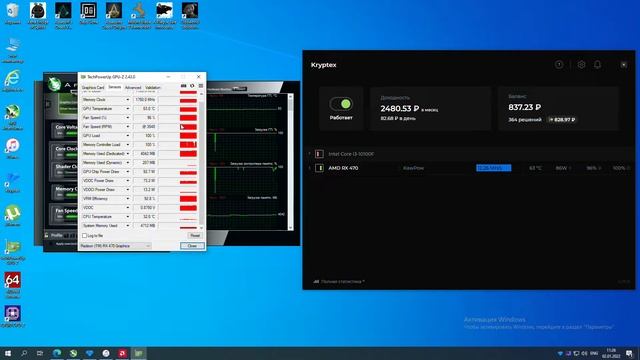This screenshot has height=360, width=640.
Task: Click Afterburner Core Clock slider
Action: pos(71,155)
